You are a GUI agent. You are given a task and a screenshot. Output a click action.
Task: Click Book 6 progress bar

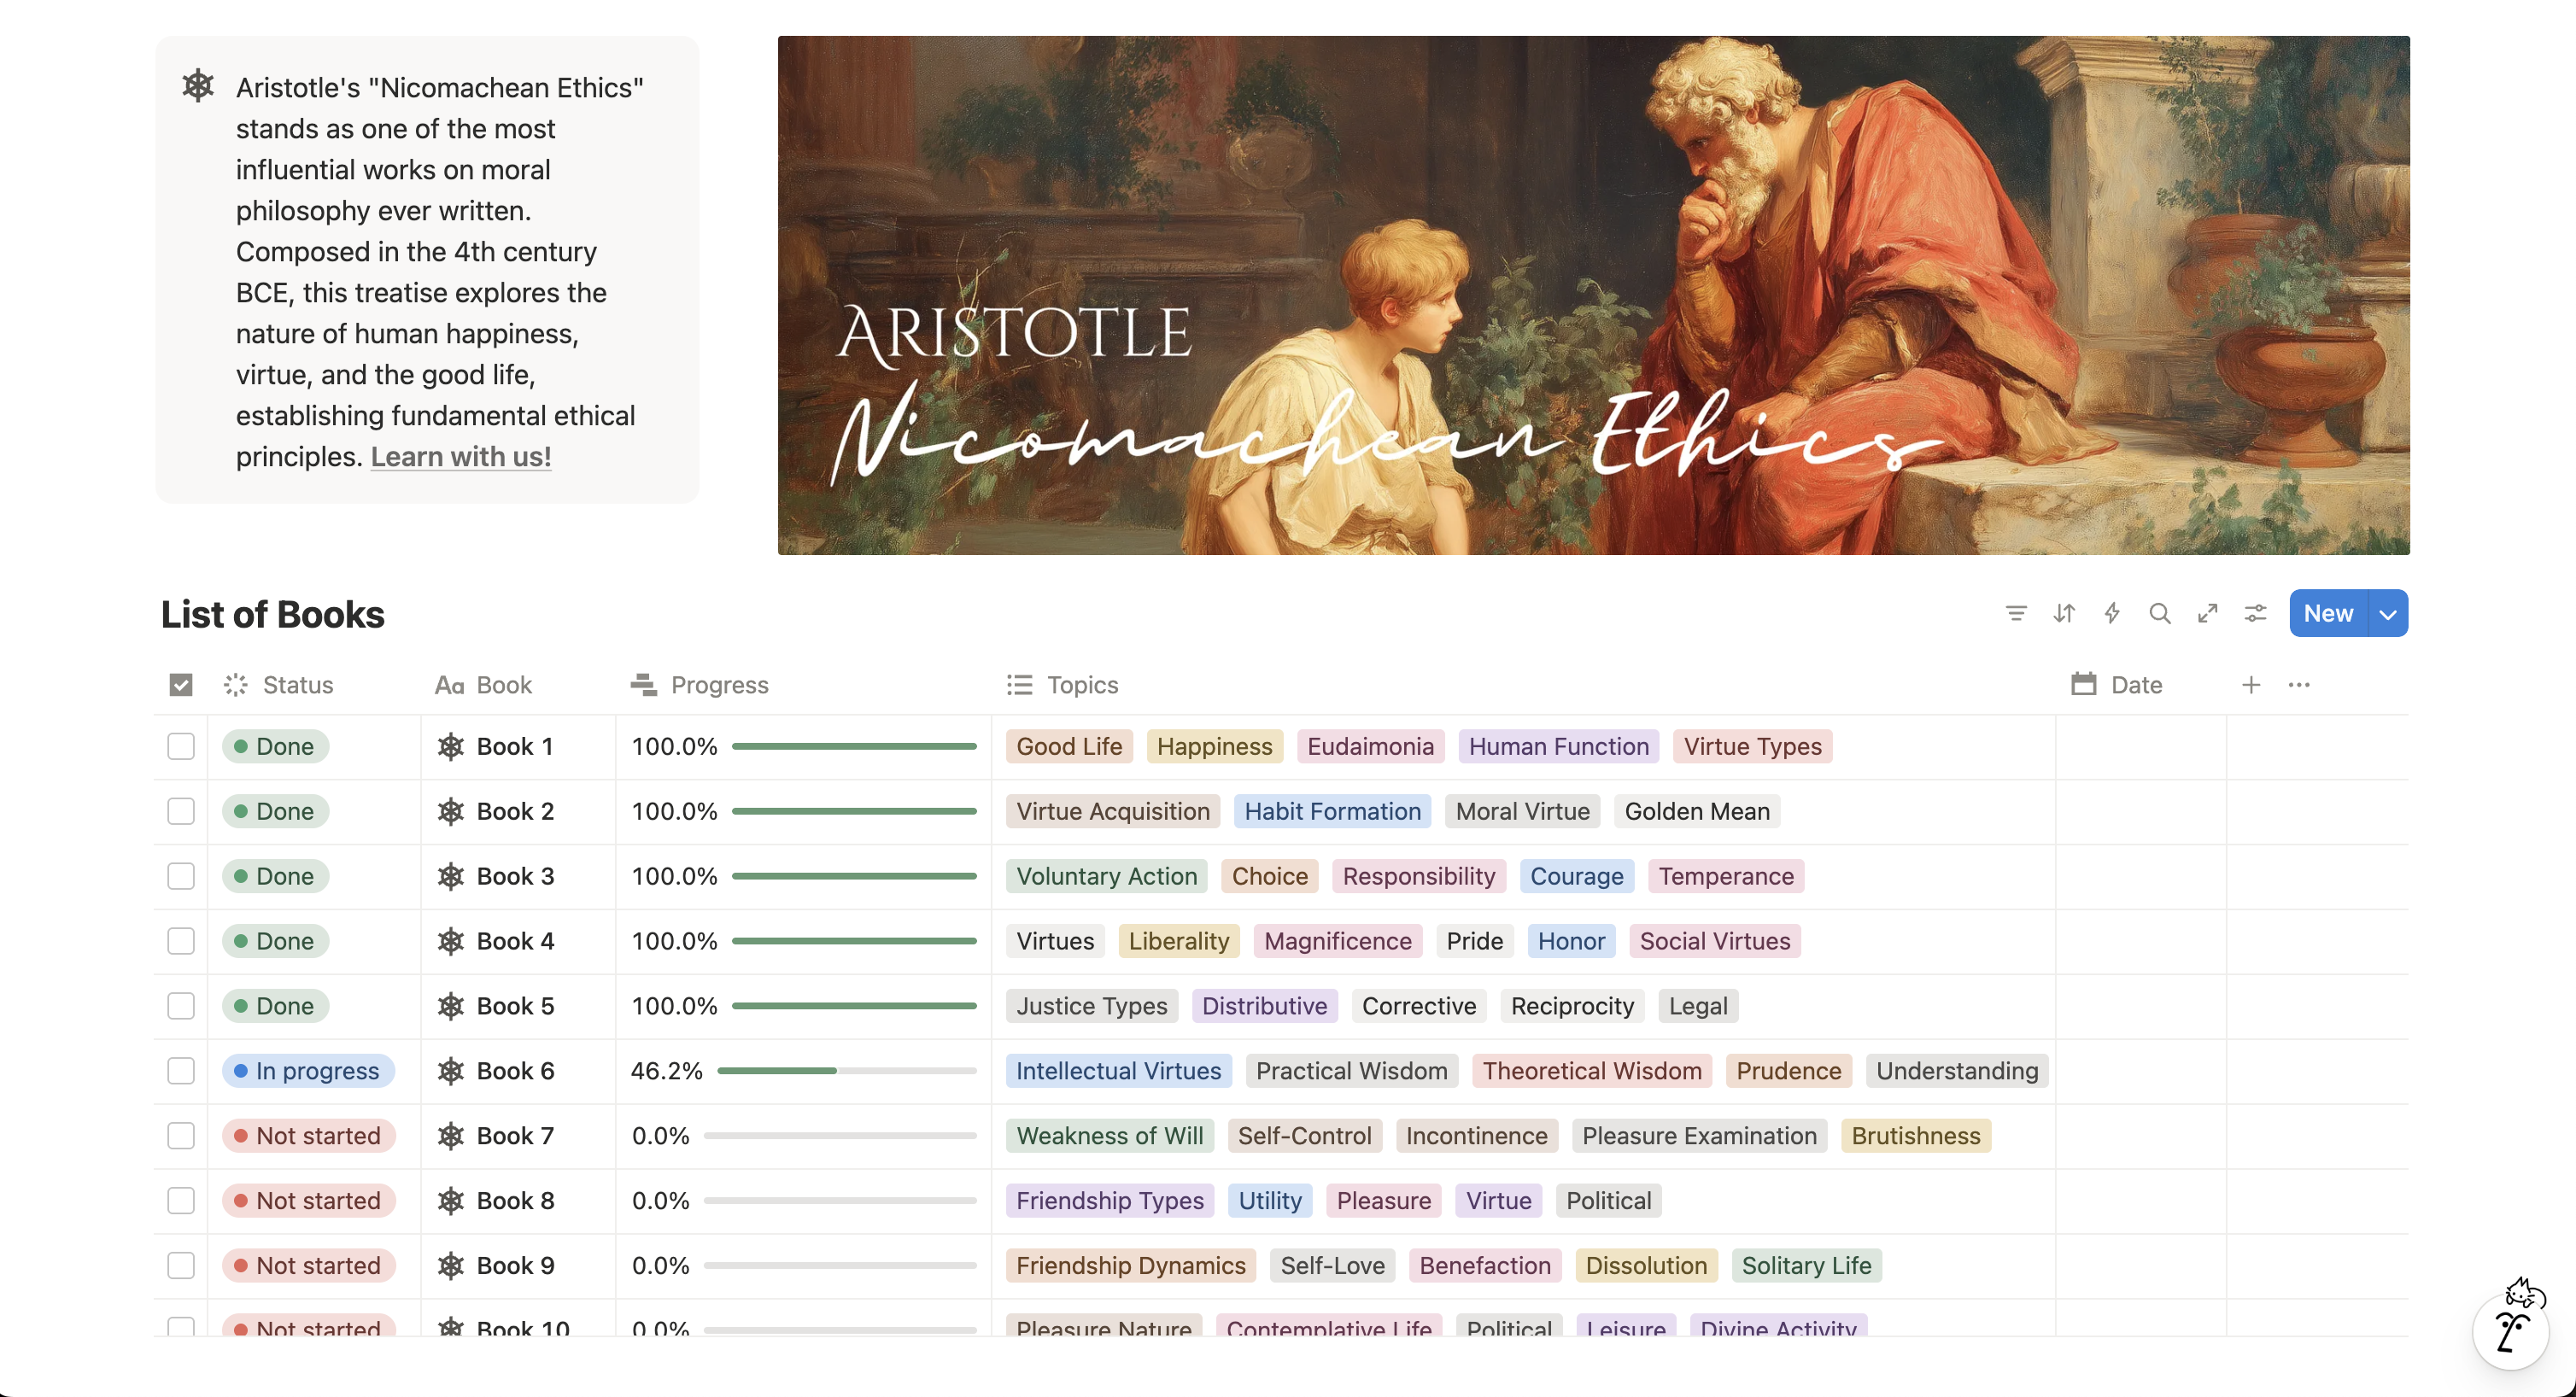pyautogui.click(x=846, y=1071)
